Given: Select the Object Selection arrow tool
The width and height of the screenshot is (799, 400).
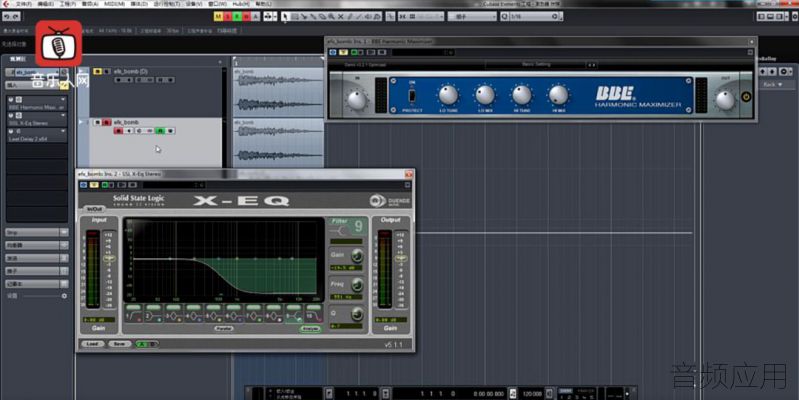Looking at the screenshot, I should [x=285, y=16].
